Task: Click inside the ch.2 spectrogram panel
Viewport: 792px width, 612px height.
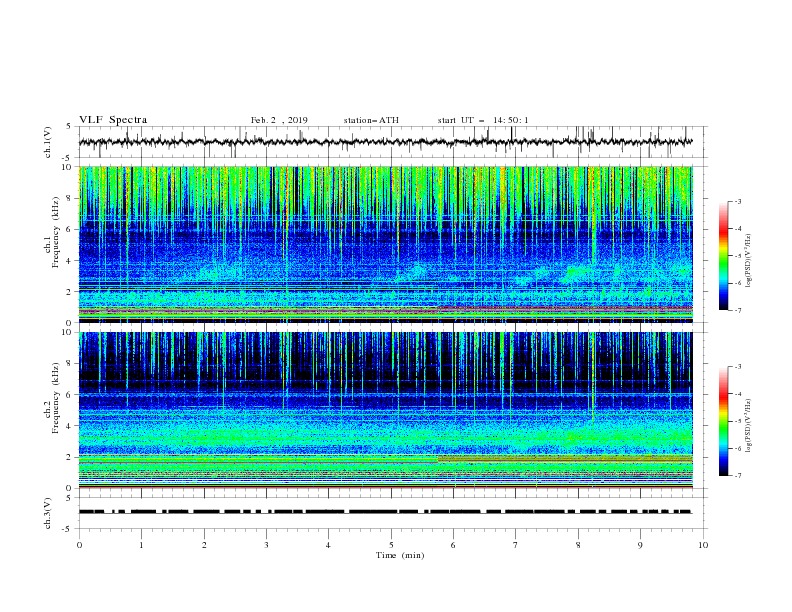Action: point(385,410)
